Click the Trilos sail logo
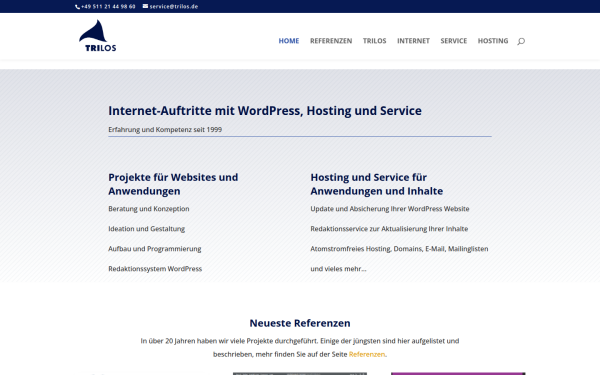600x375 pixels. (x=98, y=35)
